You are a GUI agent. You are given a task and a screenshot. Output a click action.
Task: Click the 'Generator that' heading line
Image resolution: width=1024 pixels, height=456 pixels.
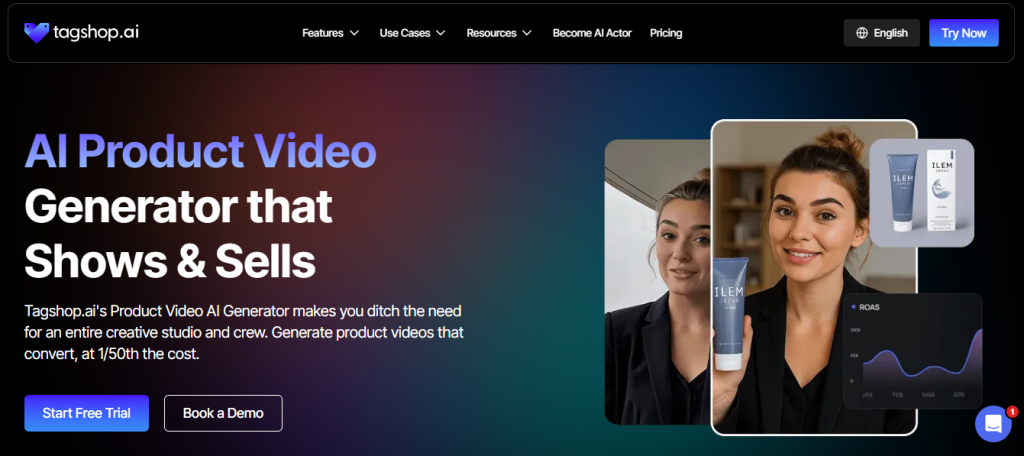click(178, 206)
